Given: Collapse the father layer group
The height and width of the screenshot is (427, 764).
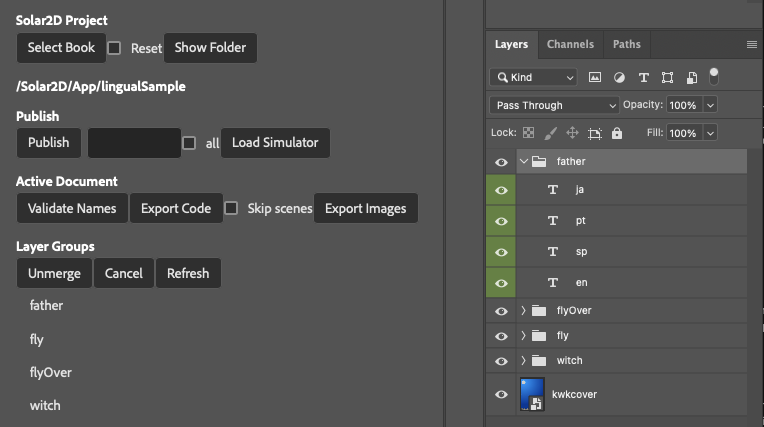Looking at the screenshot, I should click(524, 161).
